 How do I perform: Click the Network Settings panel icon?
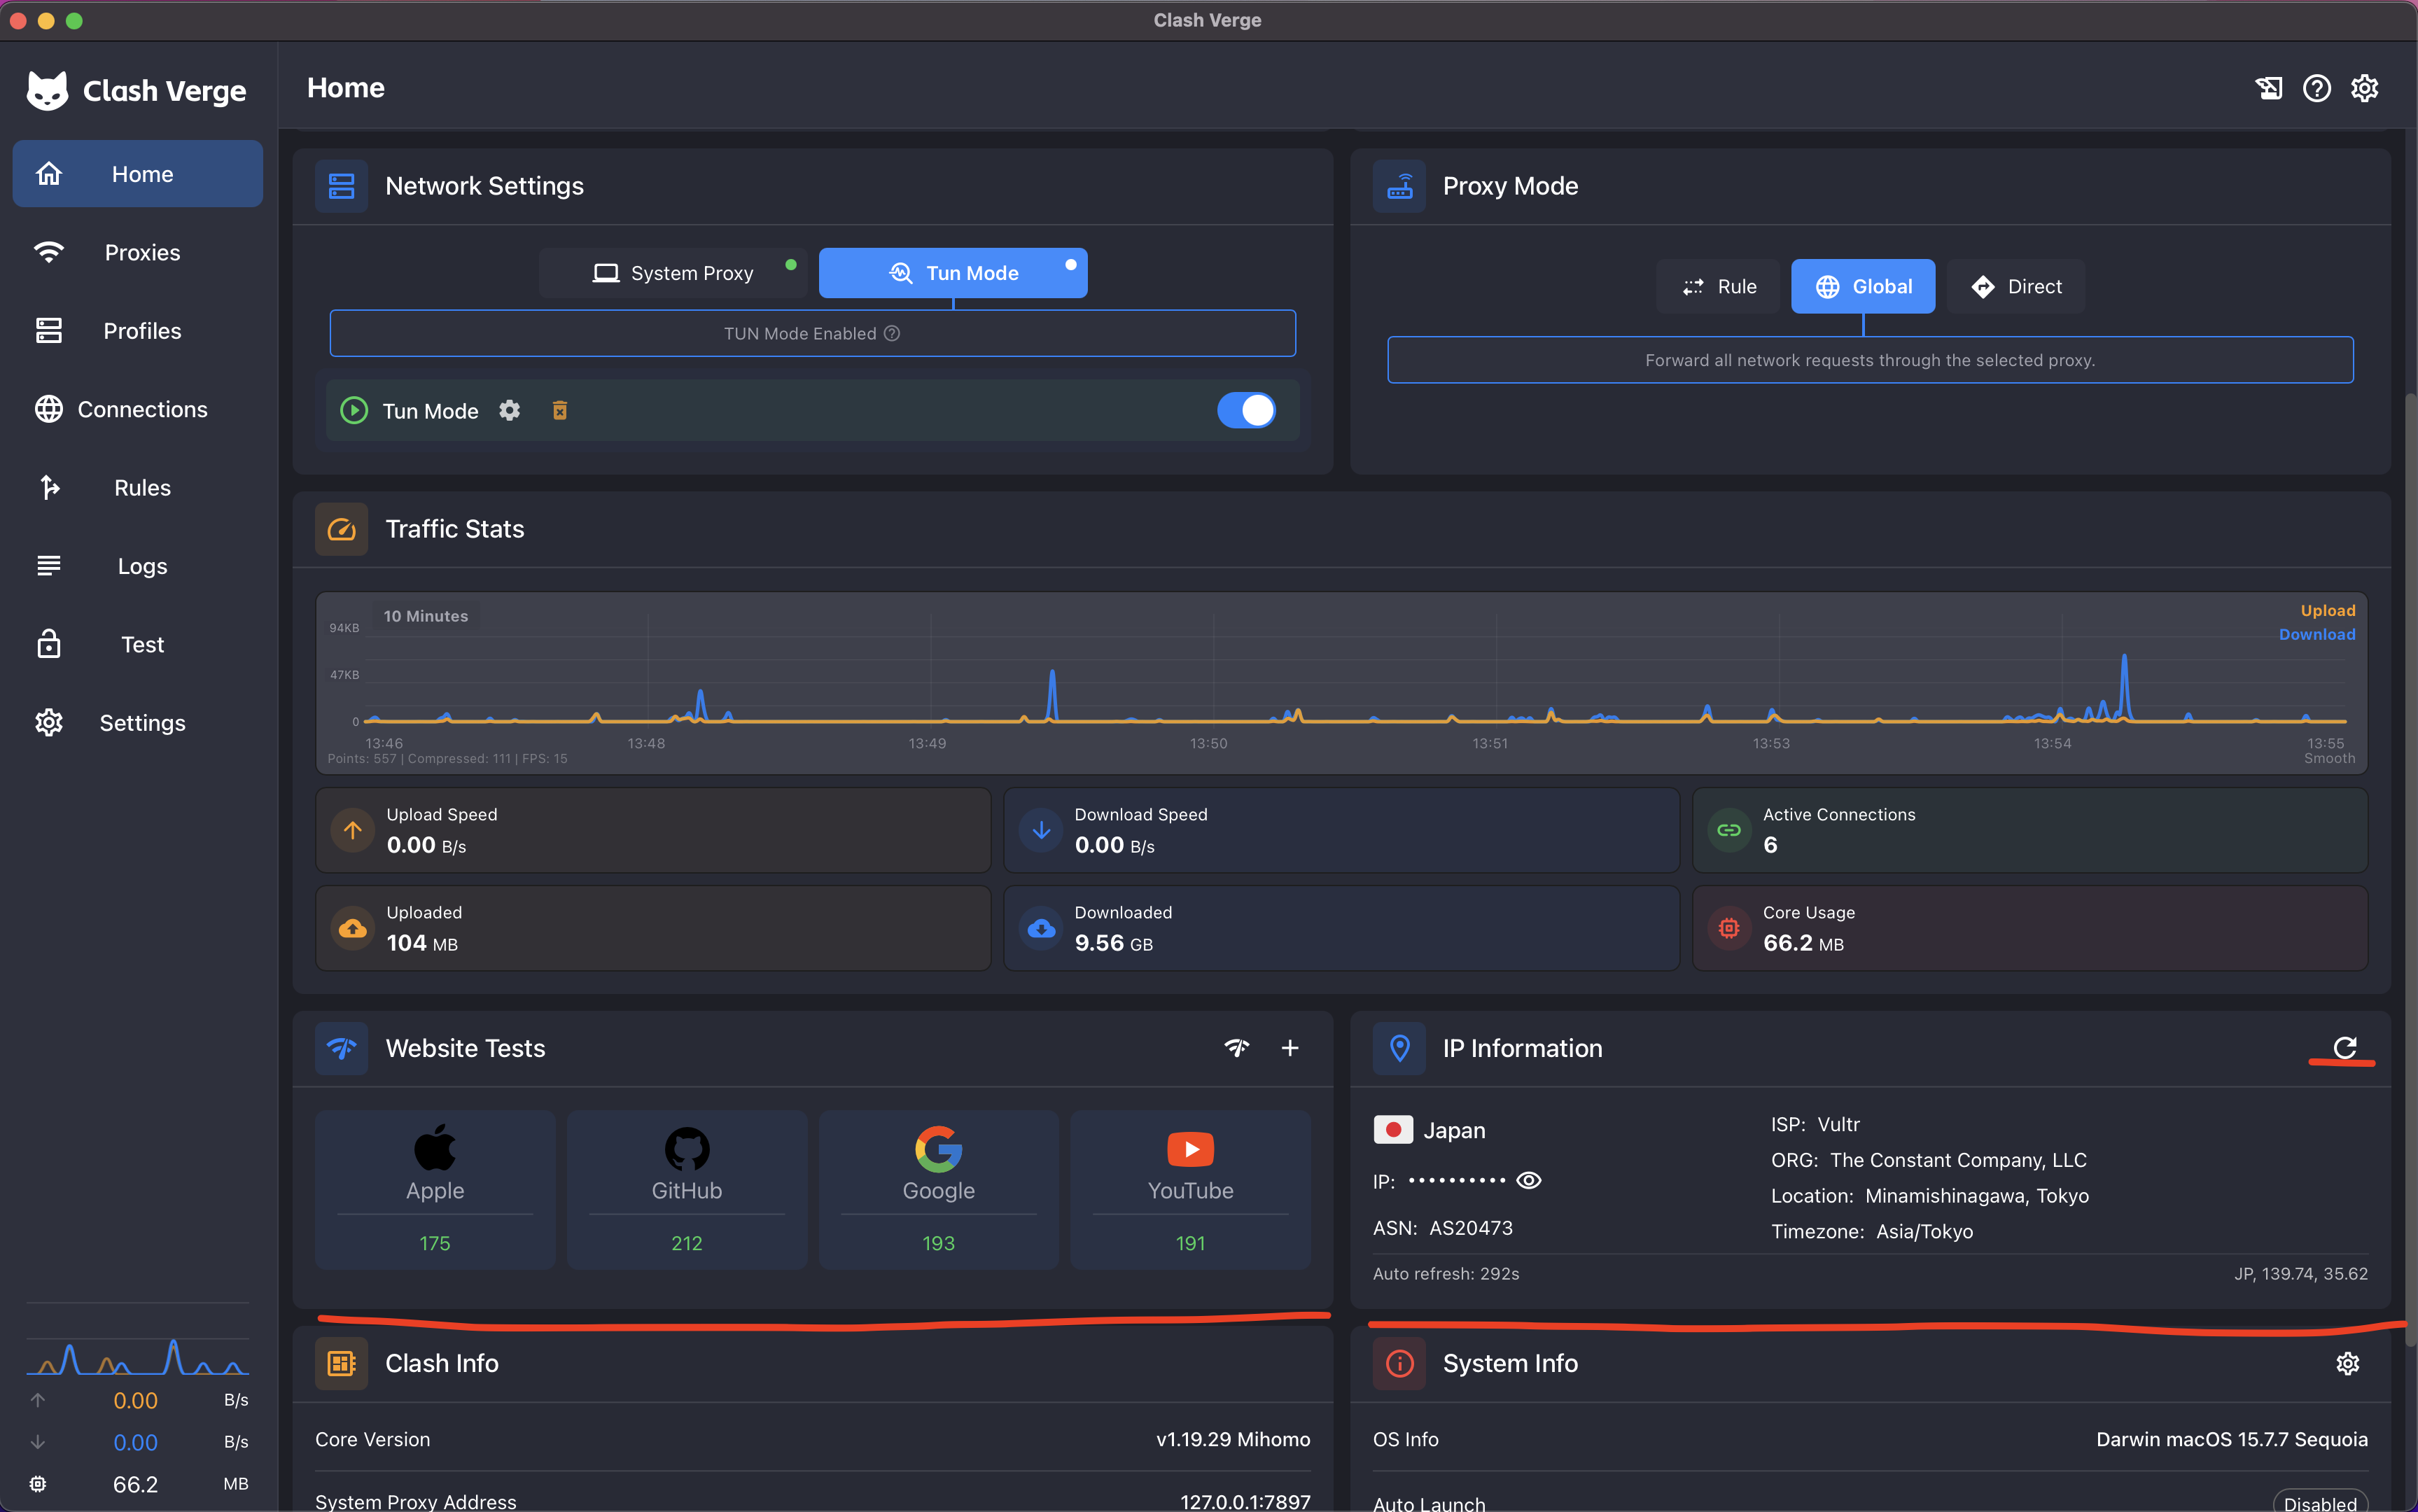click(342, 186)
